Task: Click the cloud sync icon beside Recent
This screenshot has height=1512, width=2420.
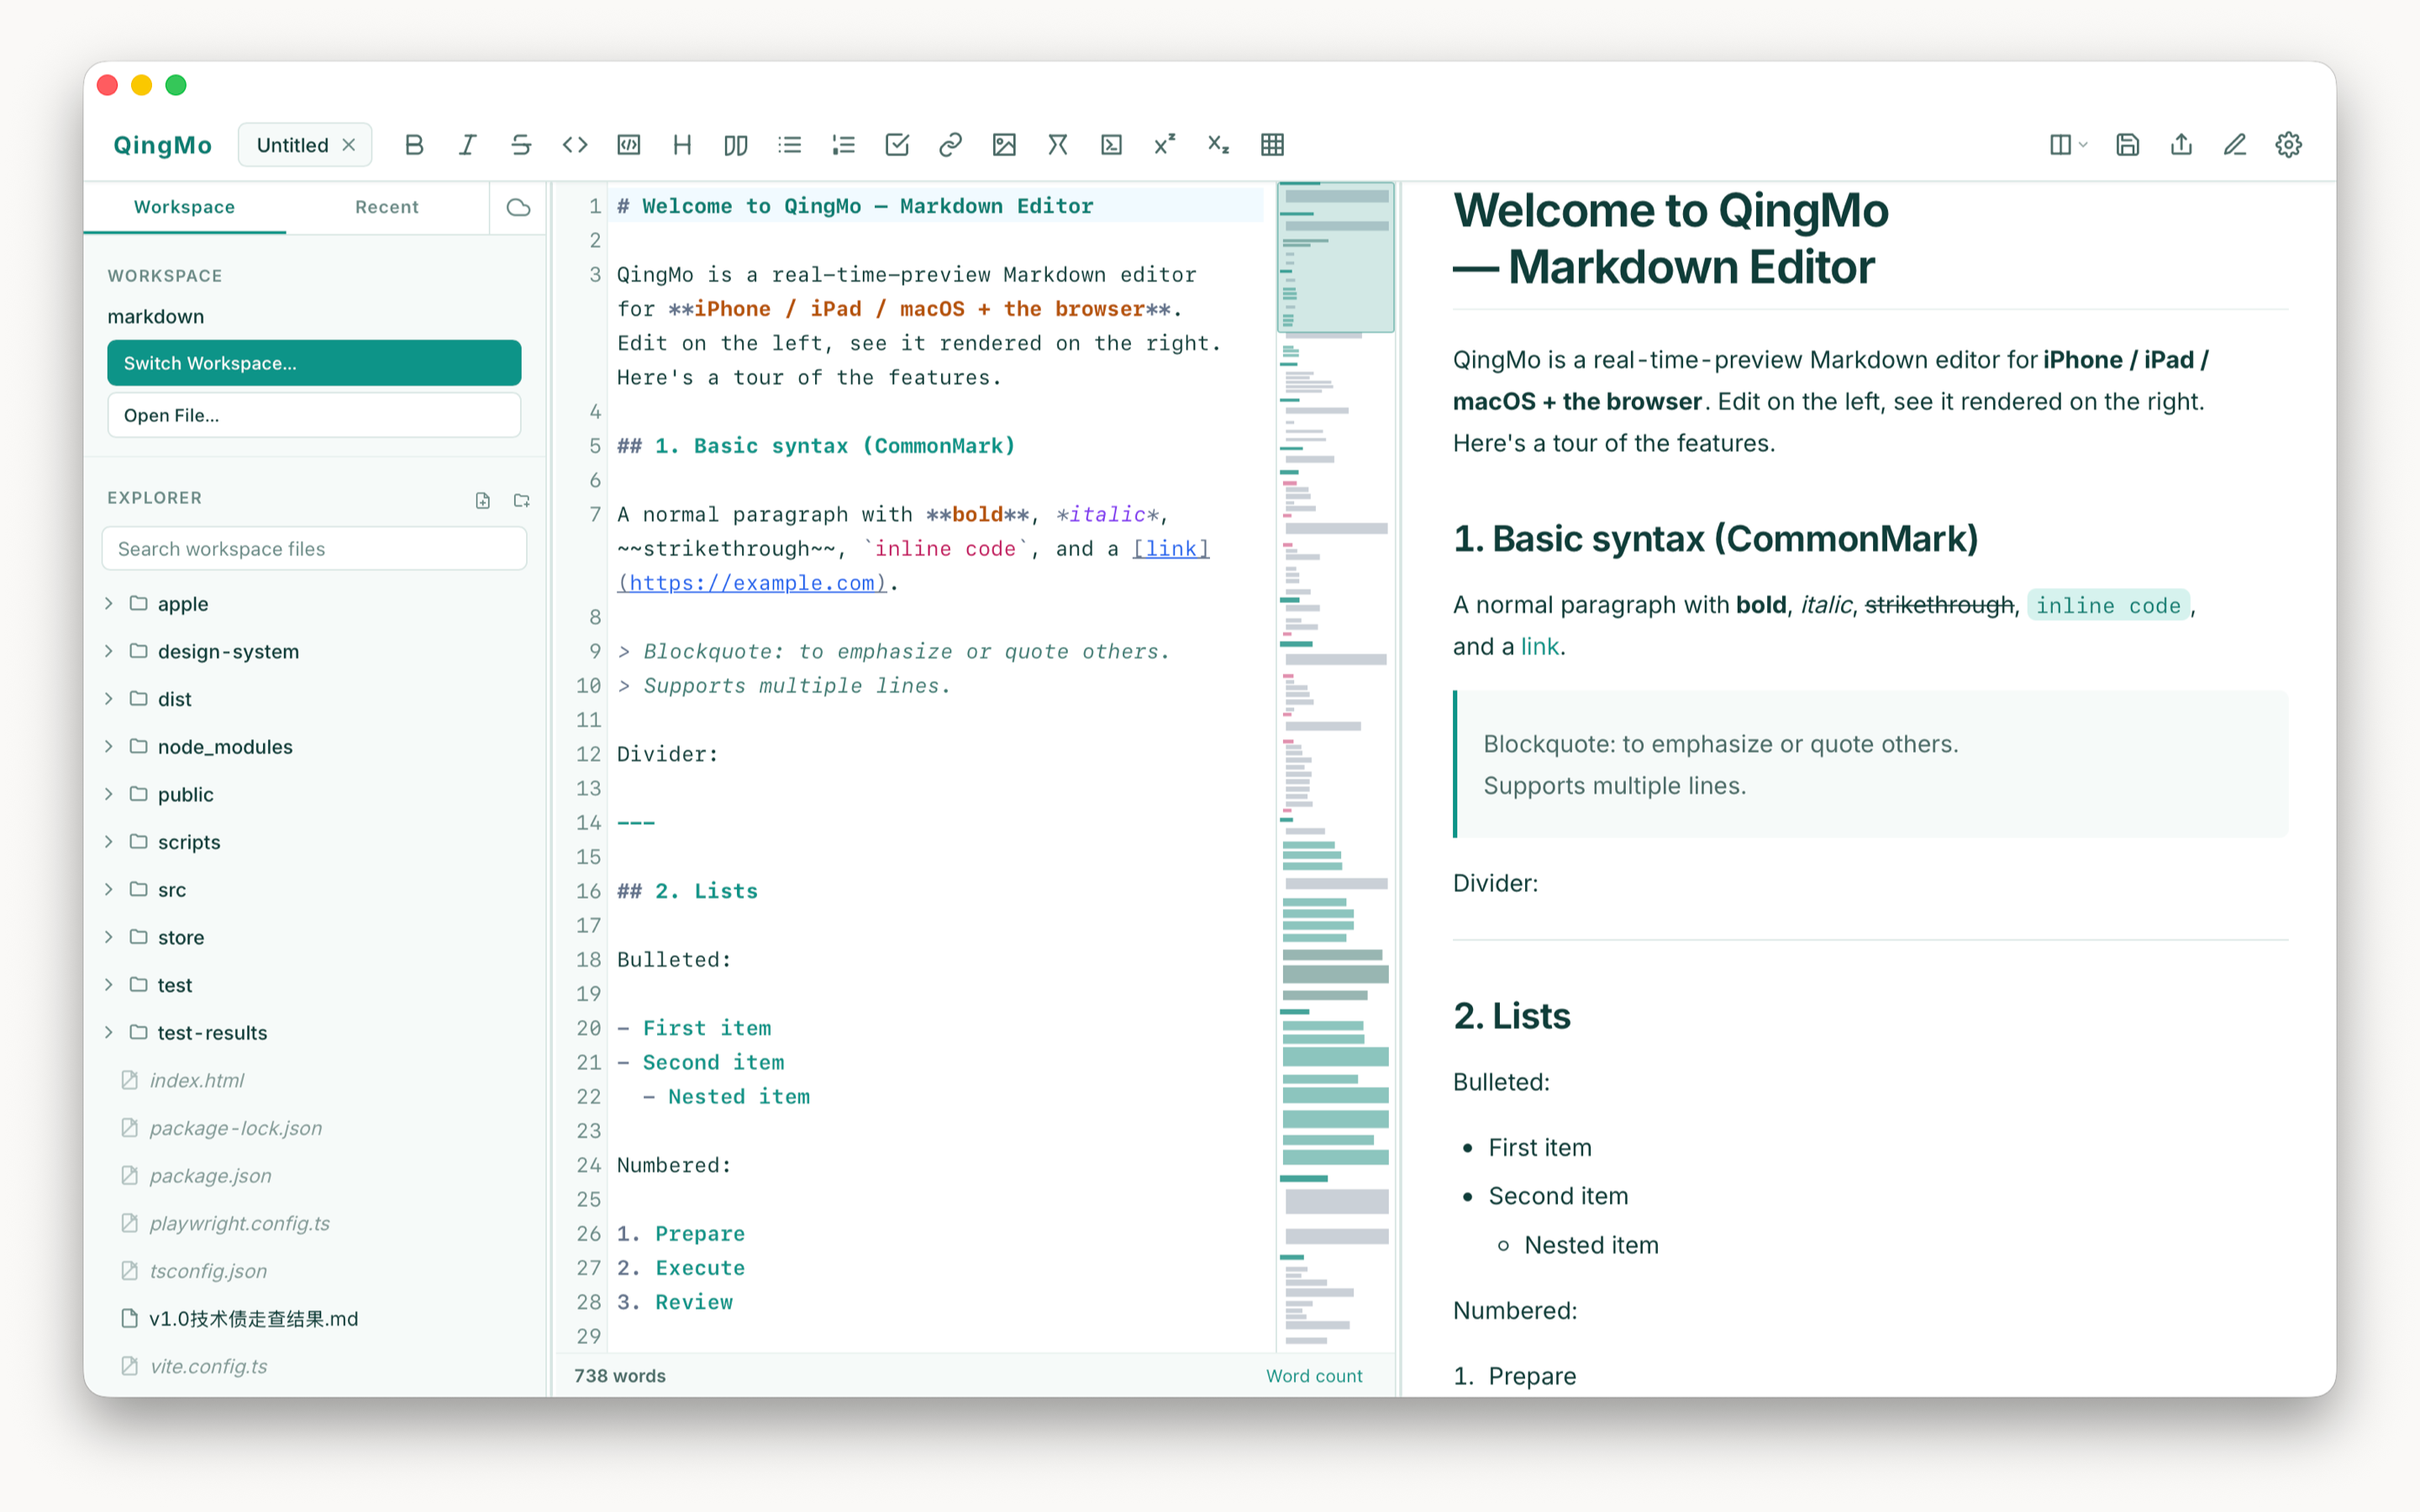Action: pyautogui.click(x=518, y=207)
